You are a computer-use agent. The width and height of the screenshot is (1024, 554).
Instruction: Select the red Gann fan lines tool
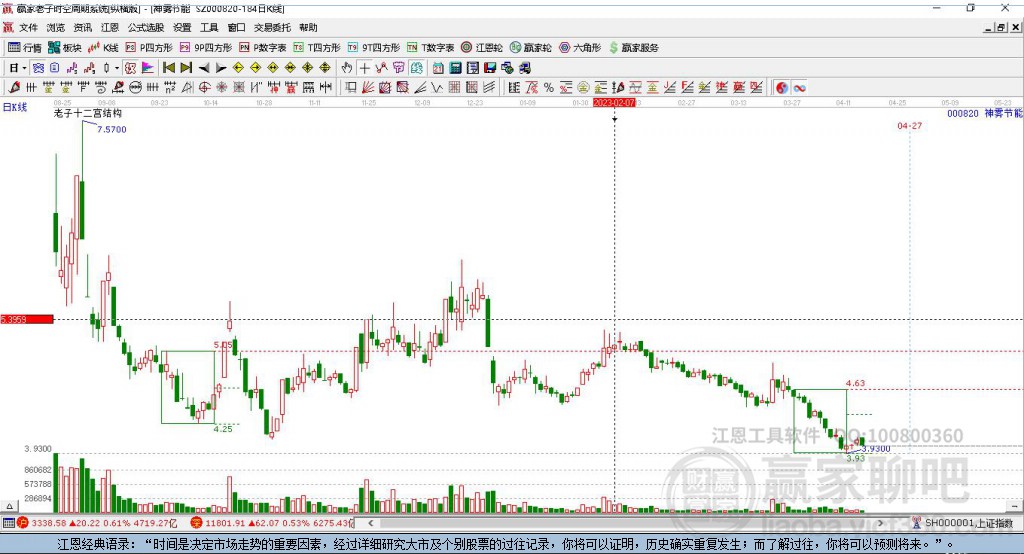click(x=368, y=88)
